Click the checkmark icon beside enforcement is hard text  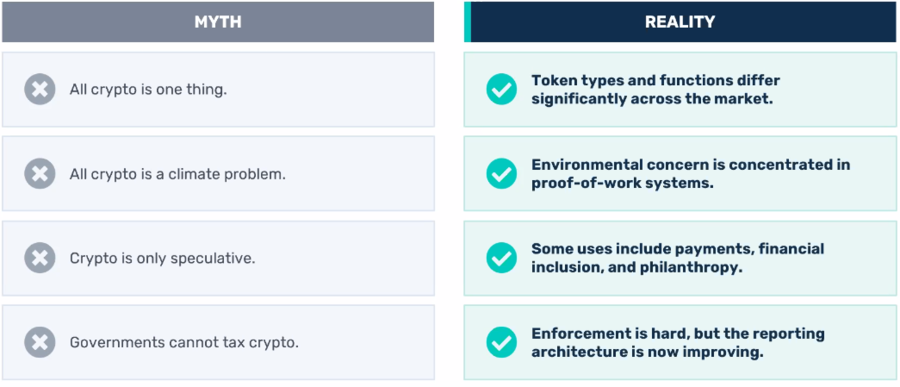502,342
